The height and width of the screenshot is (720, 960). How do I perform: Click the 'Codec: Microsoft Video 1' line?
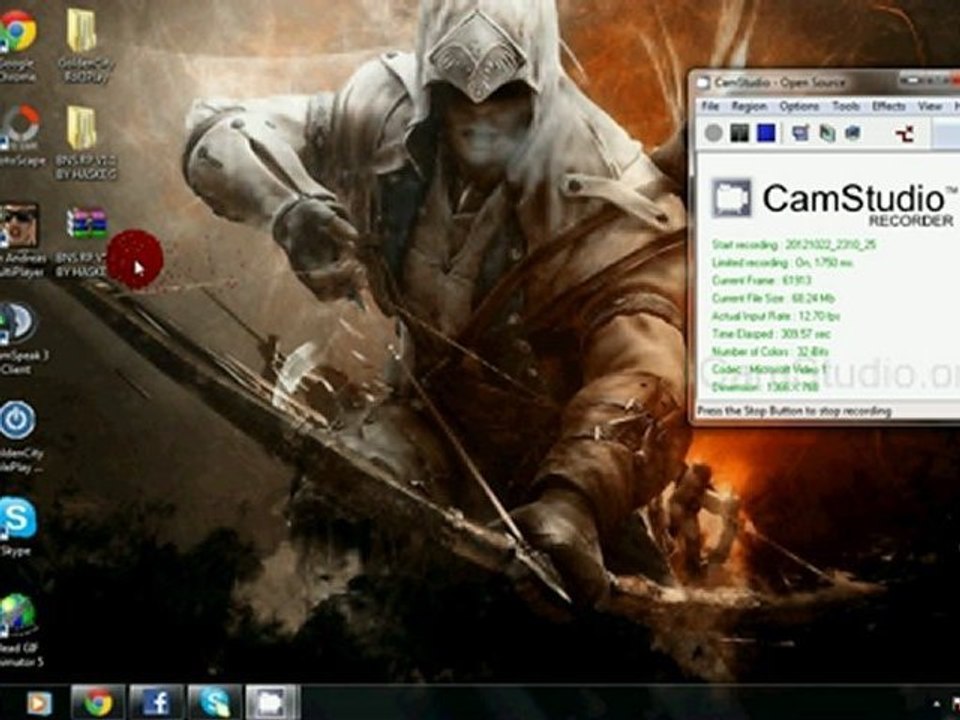pyautogui.click(x=769, y=369)
